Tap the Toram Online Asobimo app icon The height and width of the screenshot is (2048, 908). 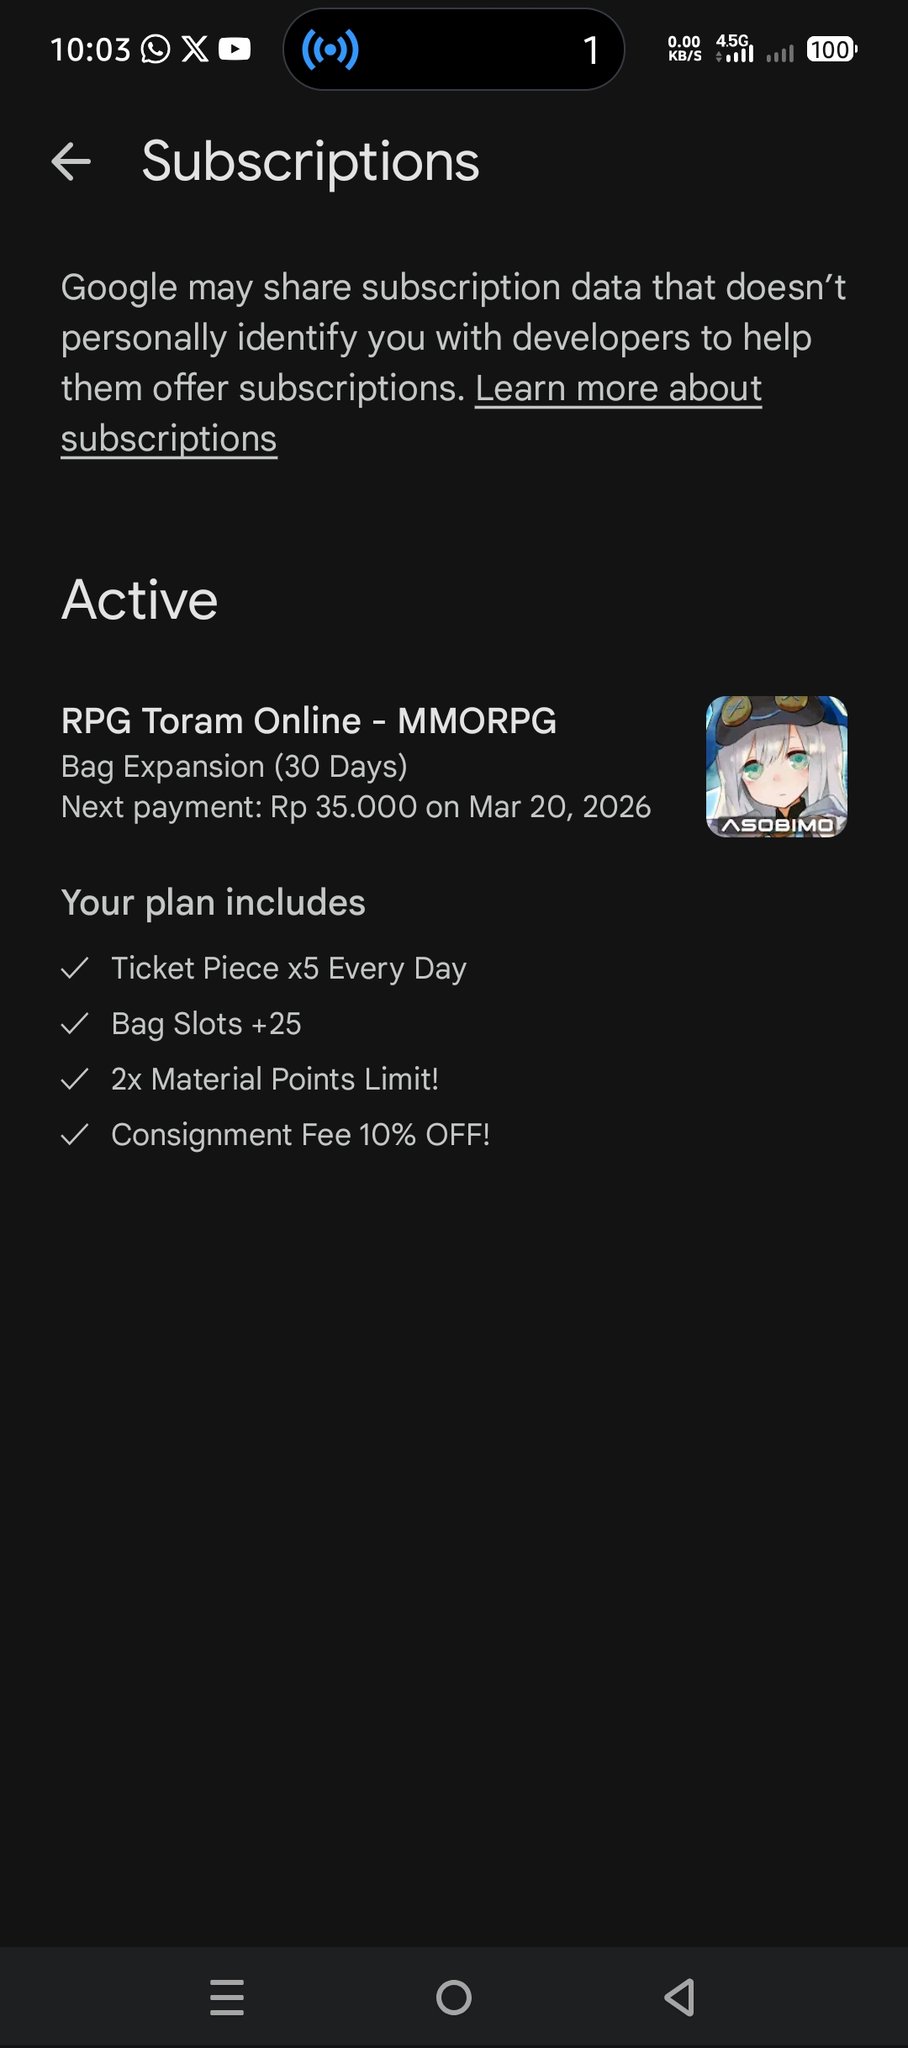pyautogui.click(x=777, y=766)
